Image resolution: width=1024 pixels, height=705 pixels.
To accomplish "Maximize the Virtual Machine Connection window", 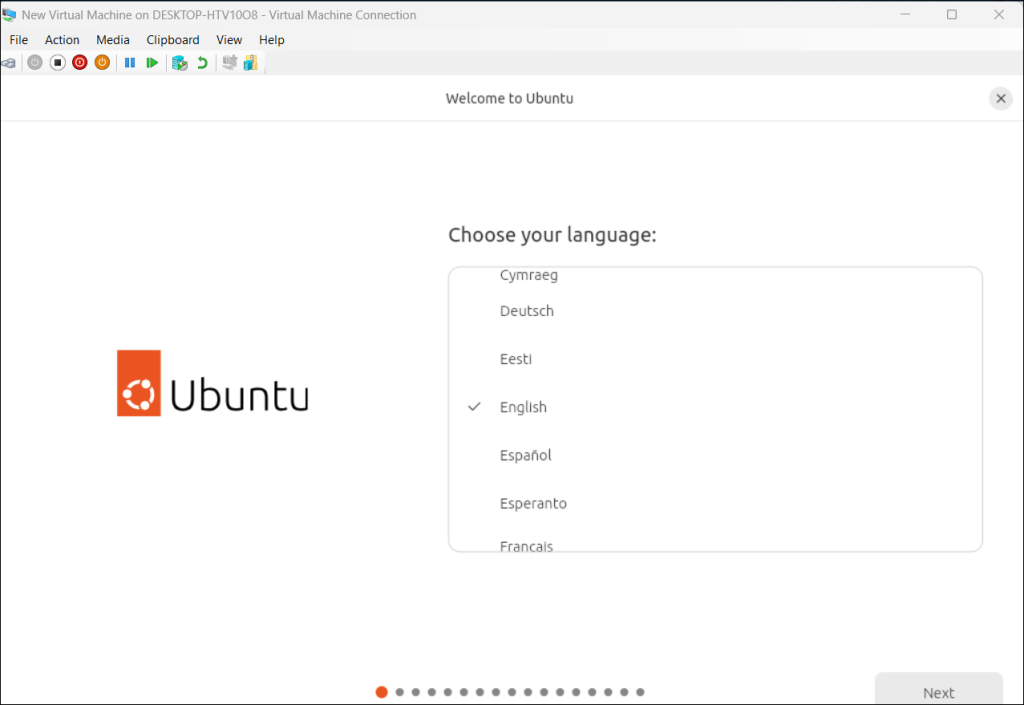I will [x=952, y=14].
